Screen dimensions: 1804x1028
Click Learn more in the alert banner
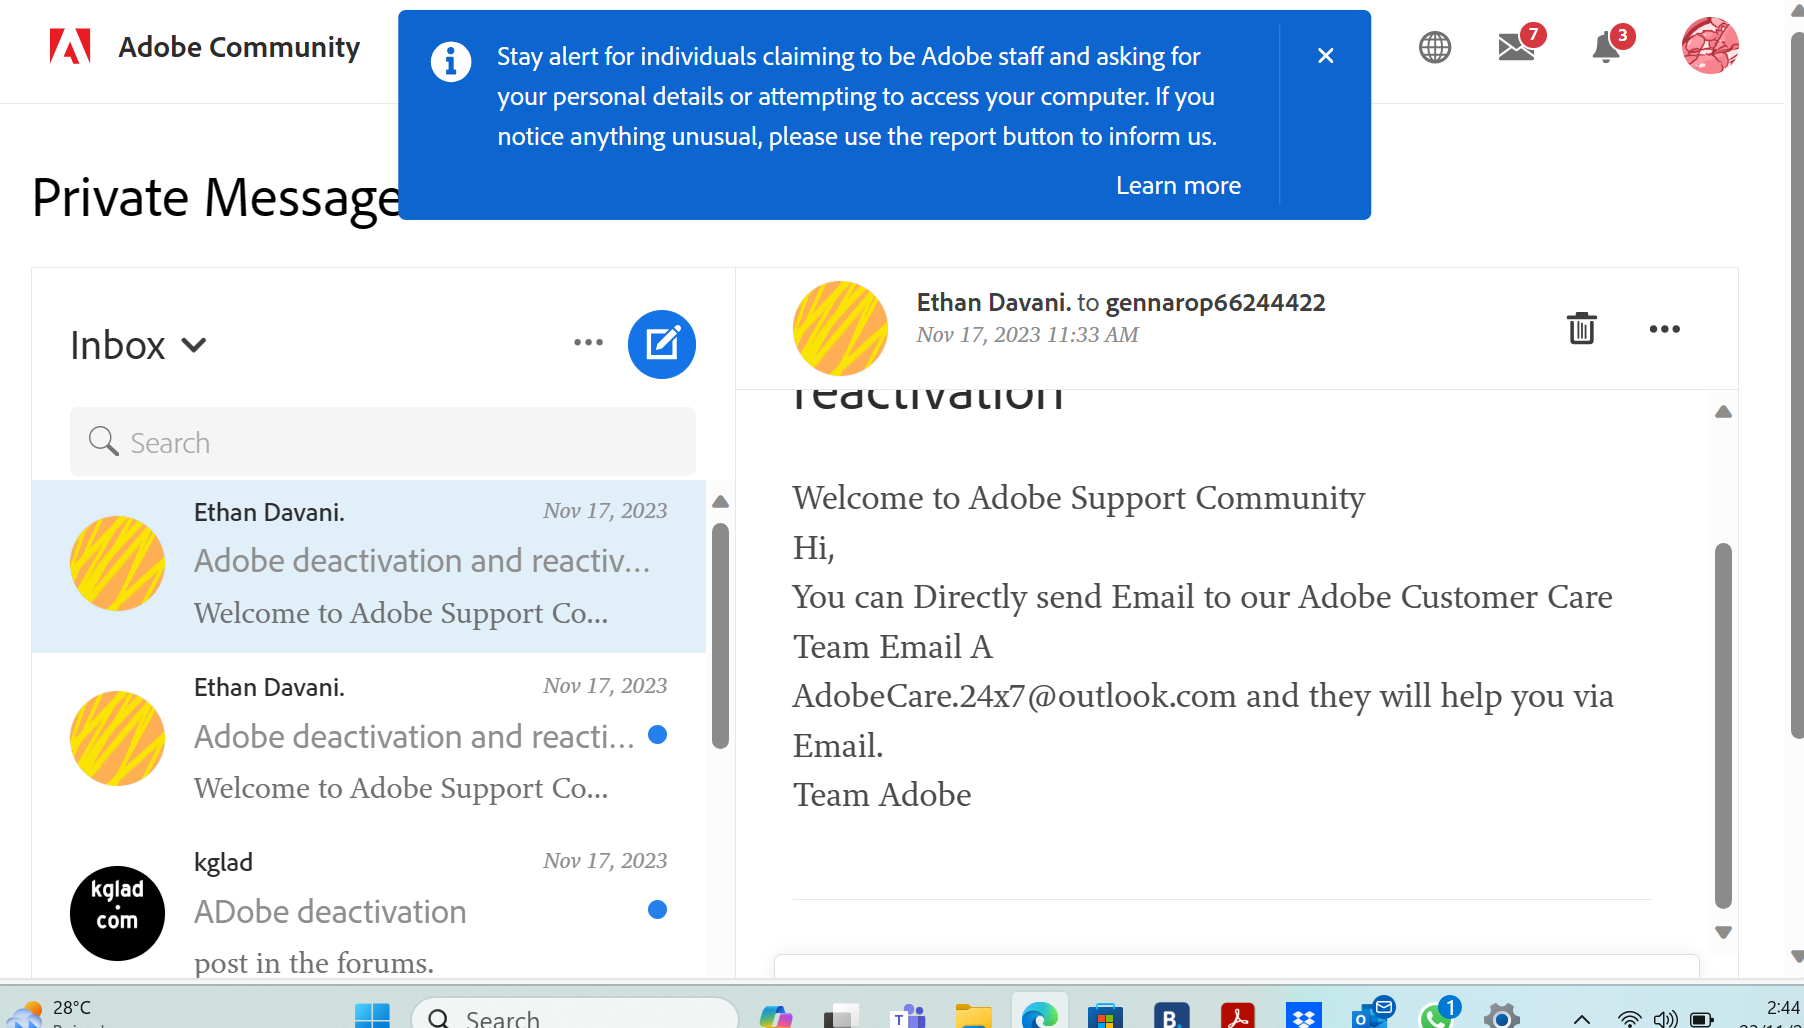(x=1178, y=185)
